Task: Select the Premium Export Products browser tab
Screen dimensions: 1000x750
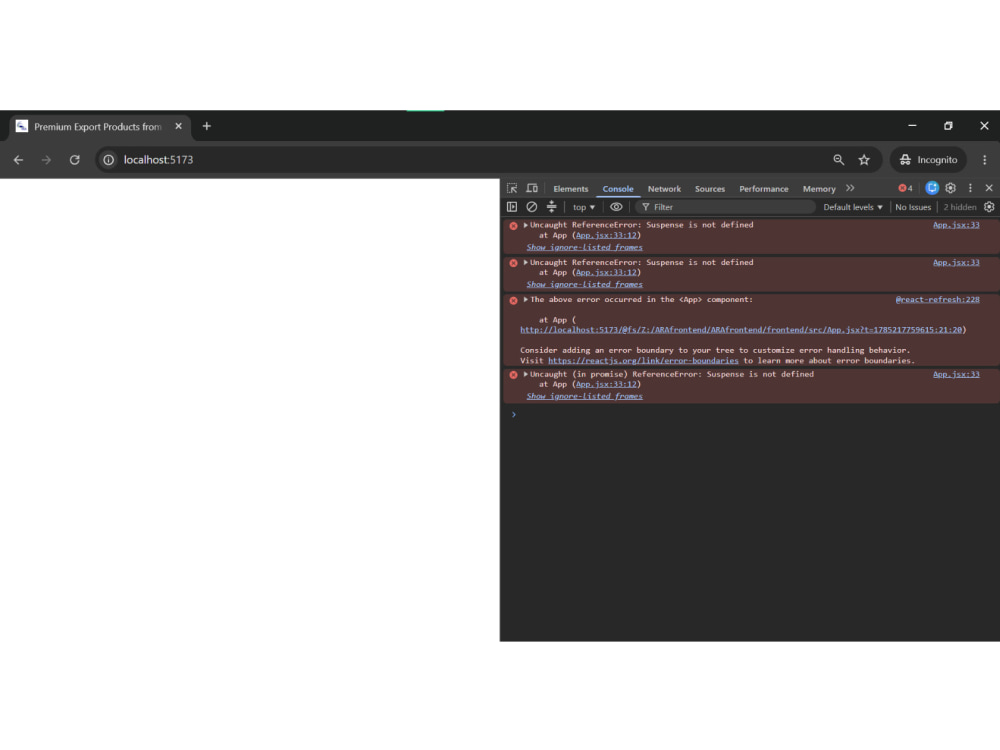Action: (99, 126)
